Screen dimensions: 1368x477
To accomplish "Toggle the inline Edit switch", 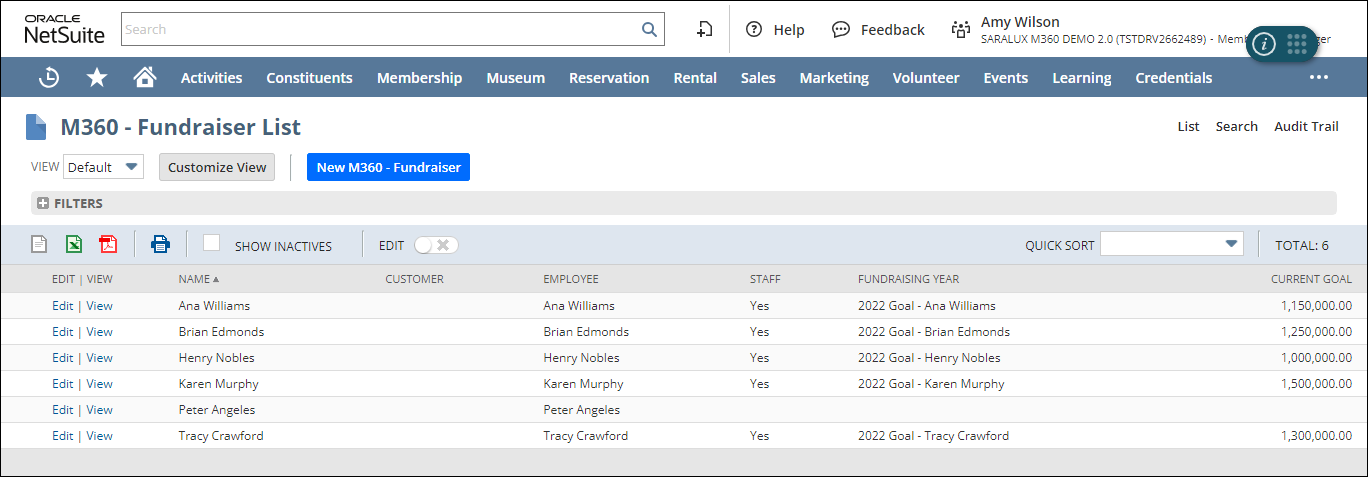I will [x=437, y=245].
